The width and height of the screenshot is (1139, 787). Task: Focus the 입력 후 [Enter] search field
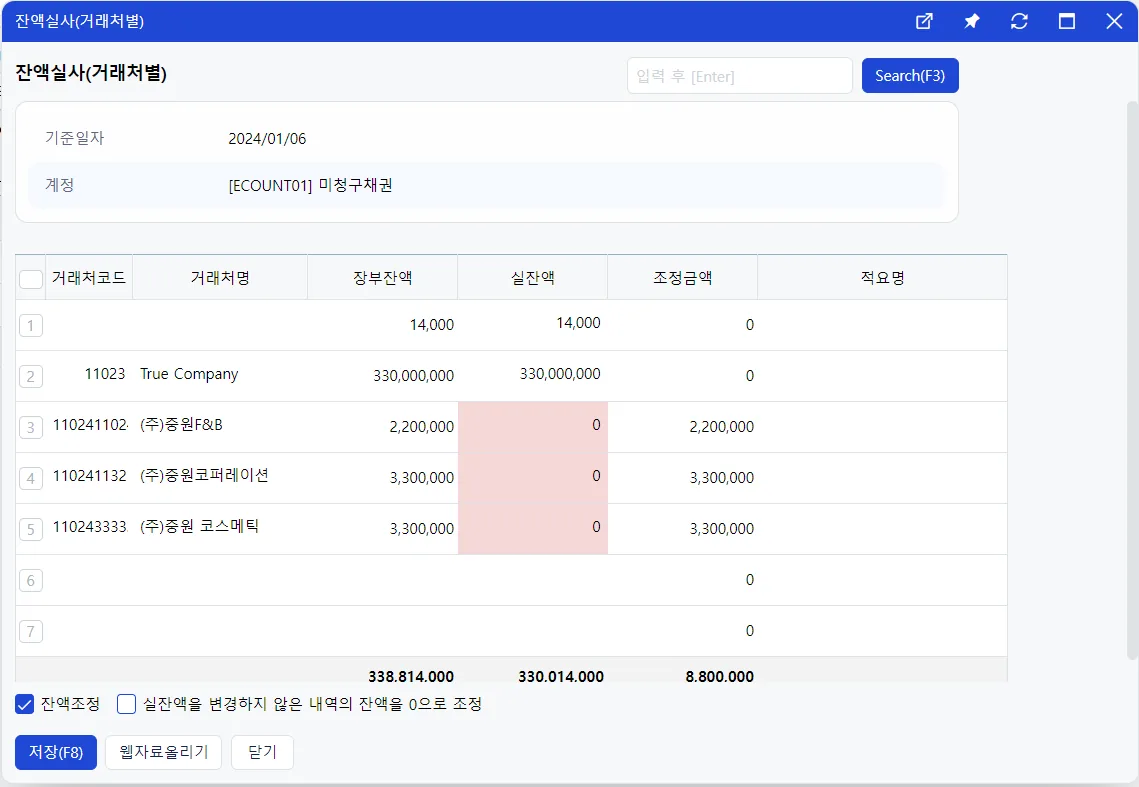coord(739,76)
